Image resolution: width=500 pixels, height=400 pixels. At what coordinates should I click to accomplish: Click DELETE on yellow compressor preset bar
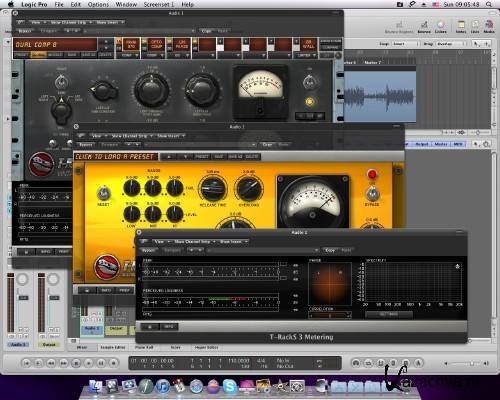pyautogui.click(x=252, y=156)
